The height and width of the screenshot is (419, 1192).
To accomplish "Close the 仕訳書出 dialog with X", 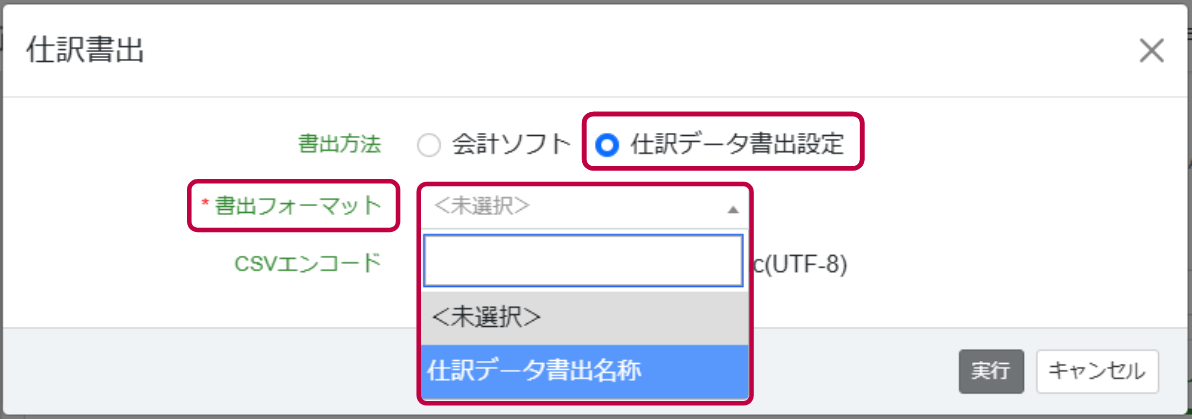I will (x=1151, y=51).
